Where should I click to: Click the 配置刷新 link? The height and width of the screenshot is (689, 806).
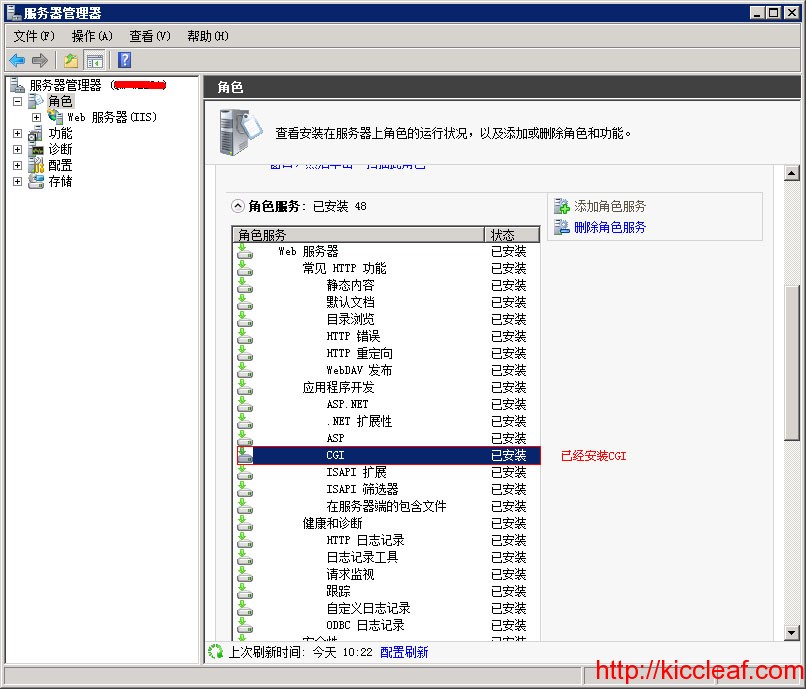[404, 652]
